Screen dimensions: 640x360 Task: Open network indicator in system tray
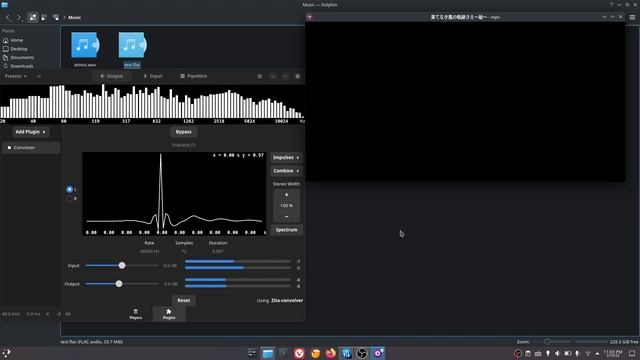[588, 353]
